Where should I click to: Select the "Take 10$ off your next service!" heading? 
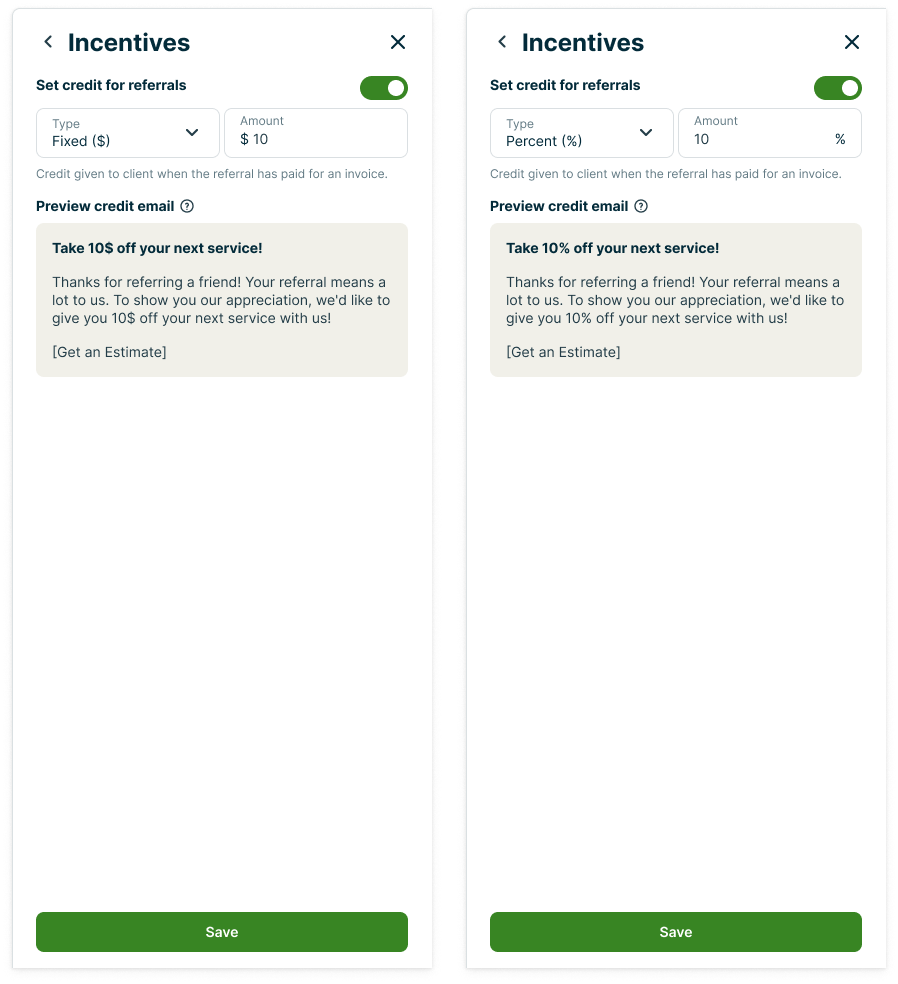(x=157, y=248)
